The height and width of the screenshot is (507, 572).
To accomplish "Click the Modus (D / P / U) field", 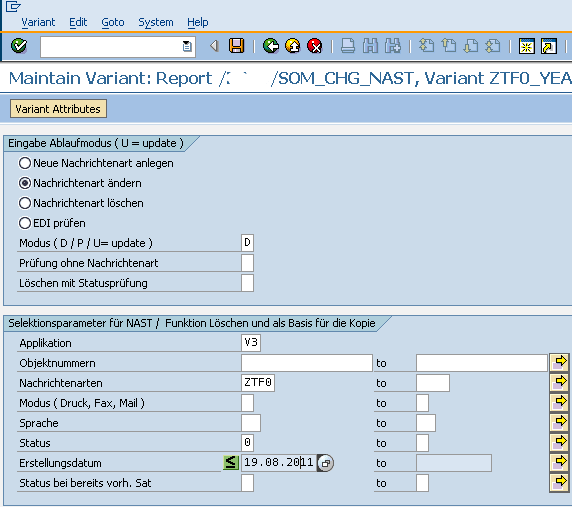I will tap(247, 243).
